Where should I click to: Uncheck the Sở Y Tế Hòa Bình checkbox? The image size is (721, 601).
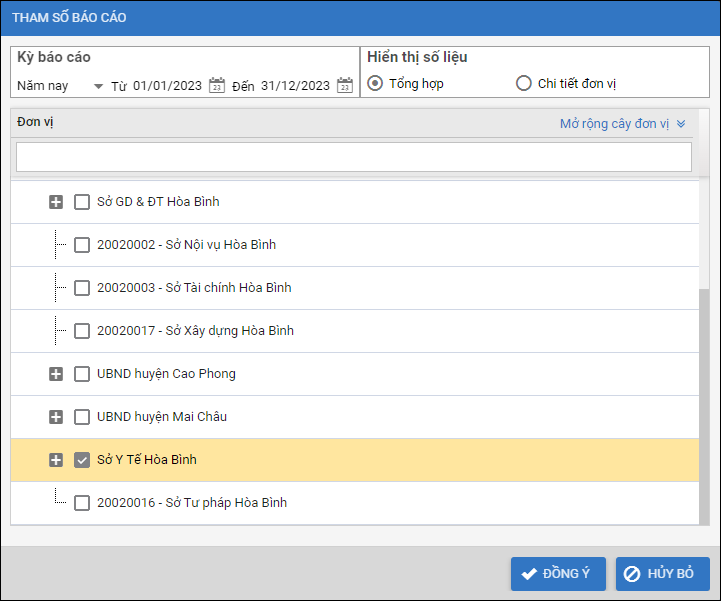[82, 460]
